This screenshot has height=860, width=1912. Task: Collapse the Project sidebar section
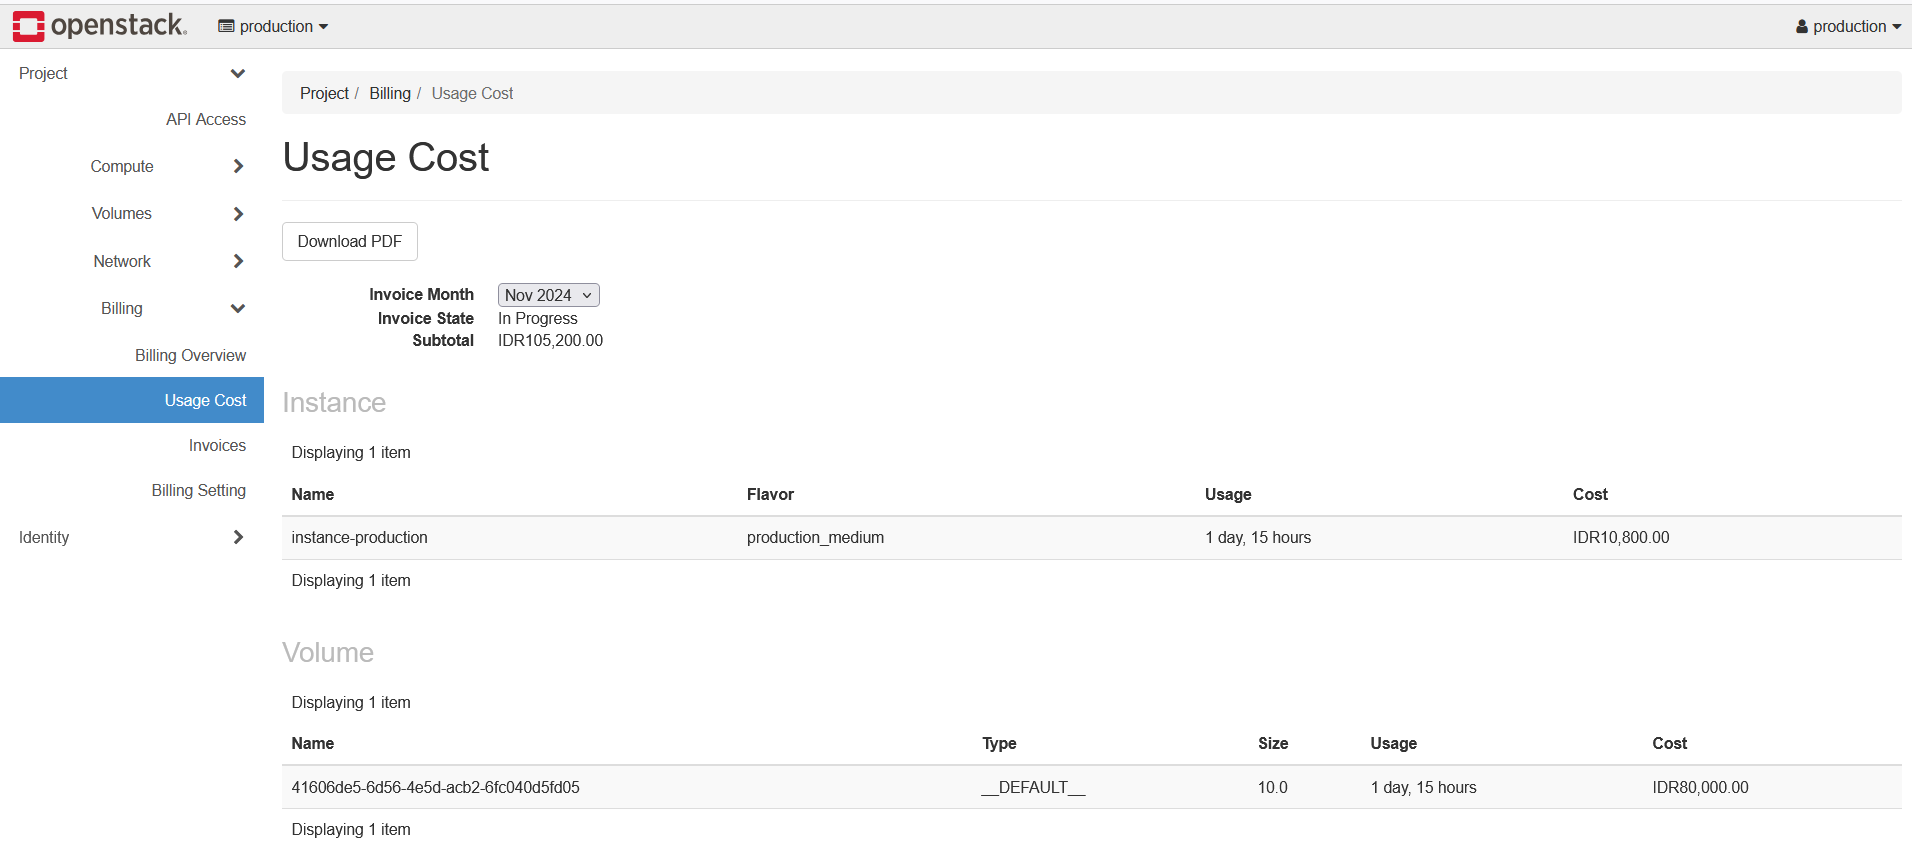pos(237,74)
